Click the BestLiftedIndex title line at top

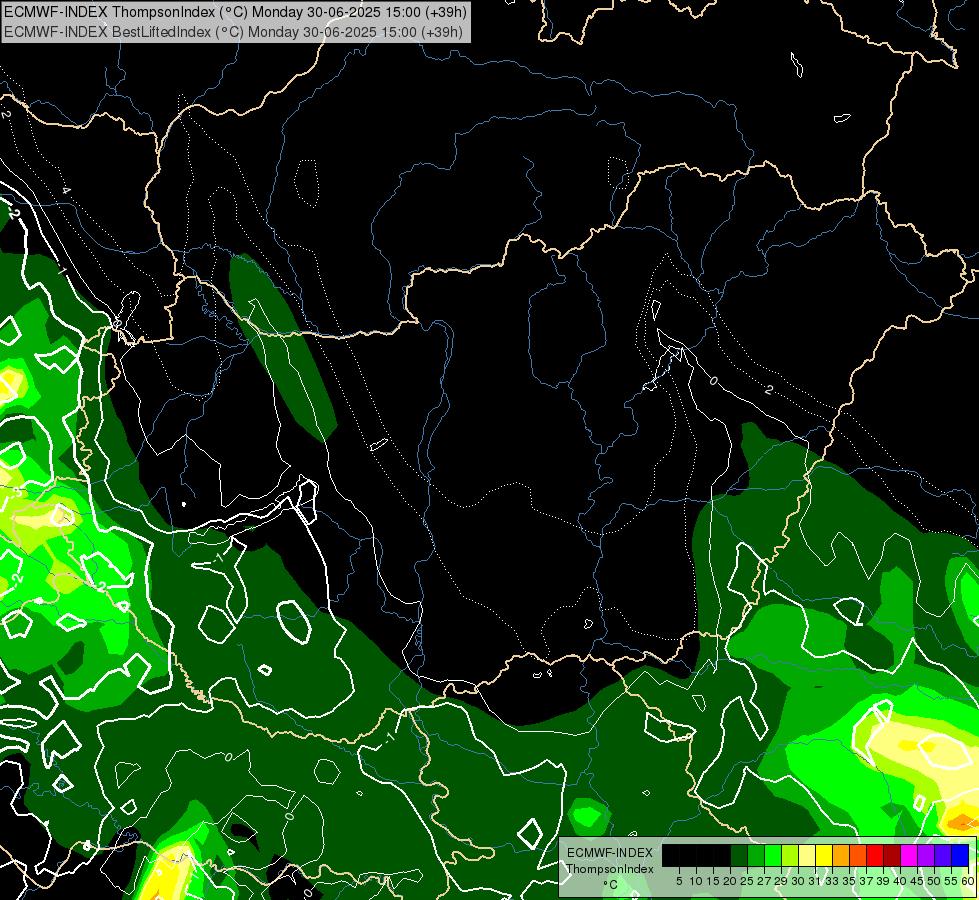pyautogui.click(x=233, y=31)
